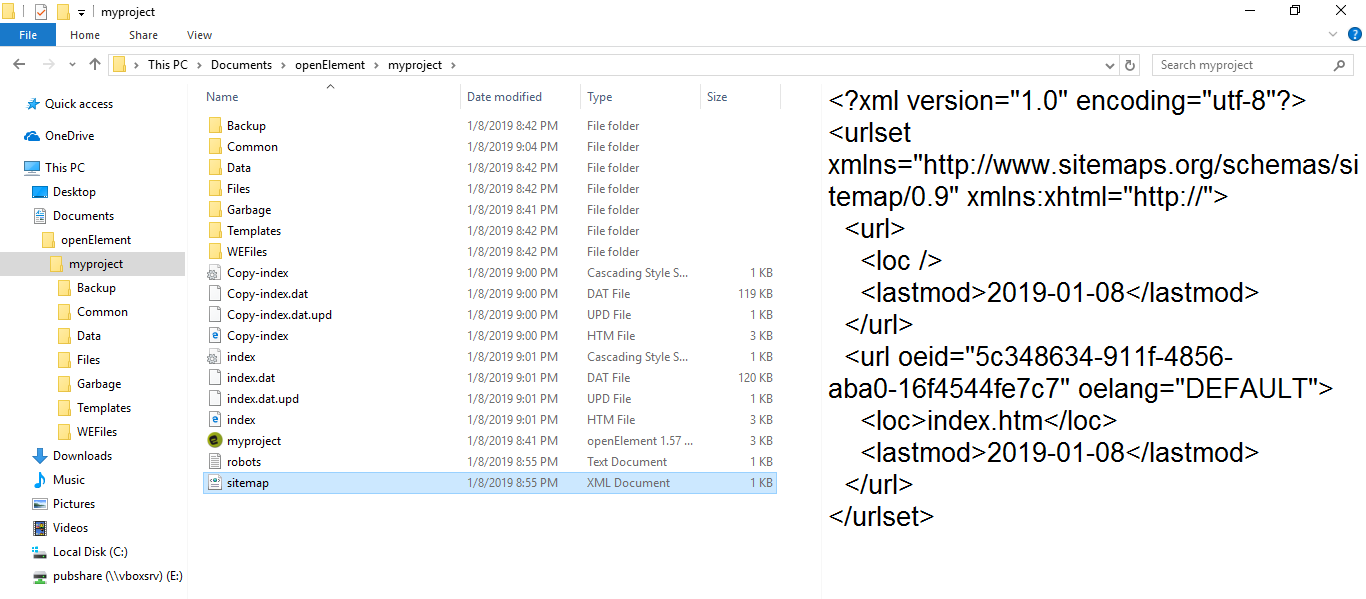Refresh the myproject folder view
The image size is (1366, 599).
tap(1131, 65)
